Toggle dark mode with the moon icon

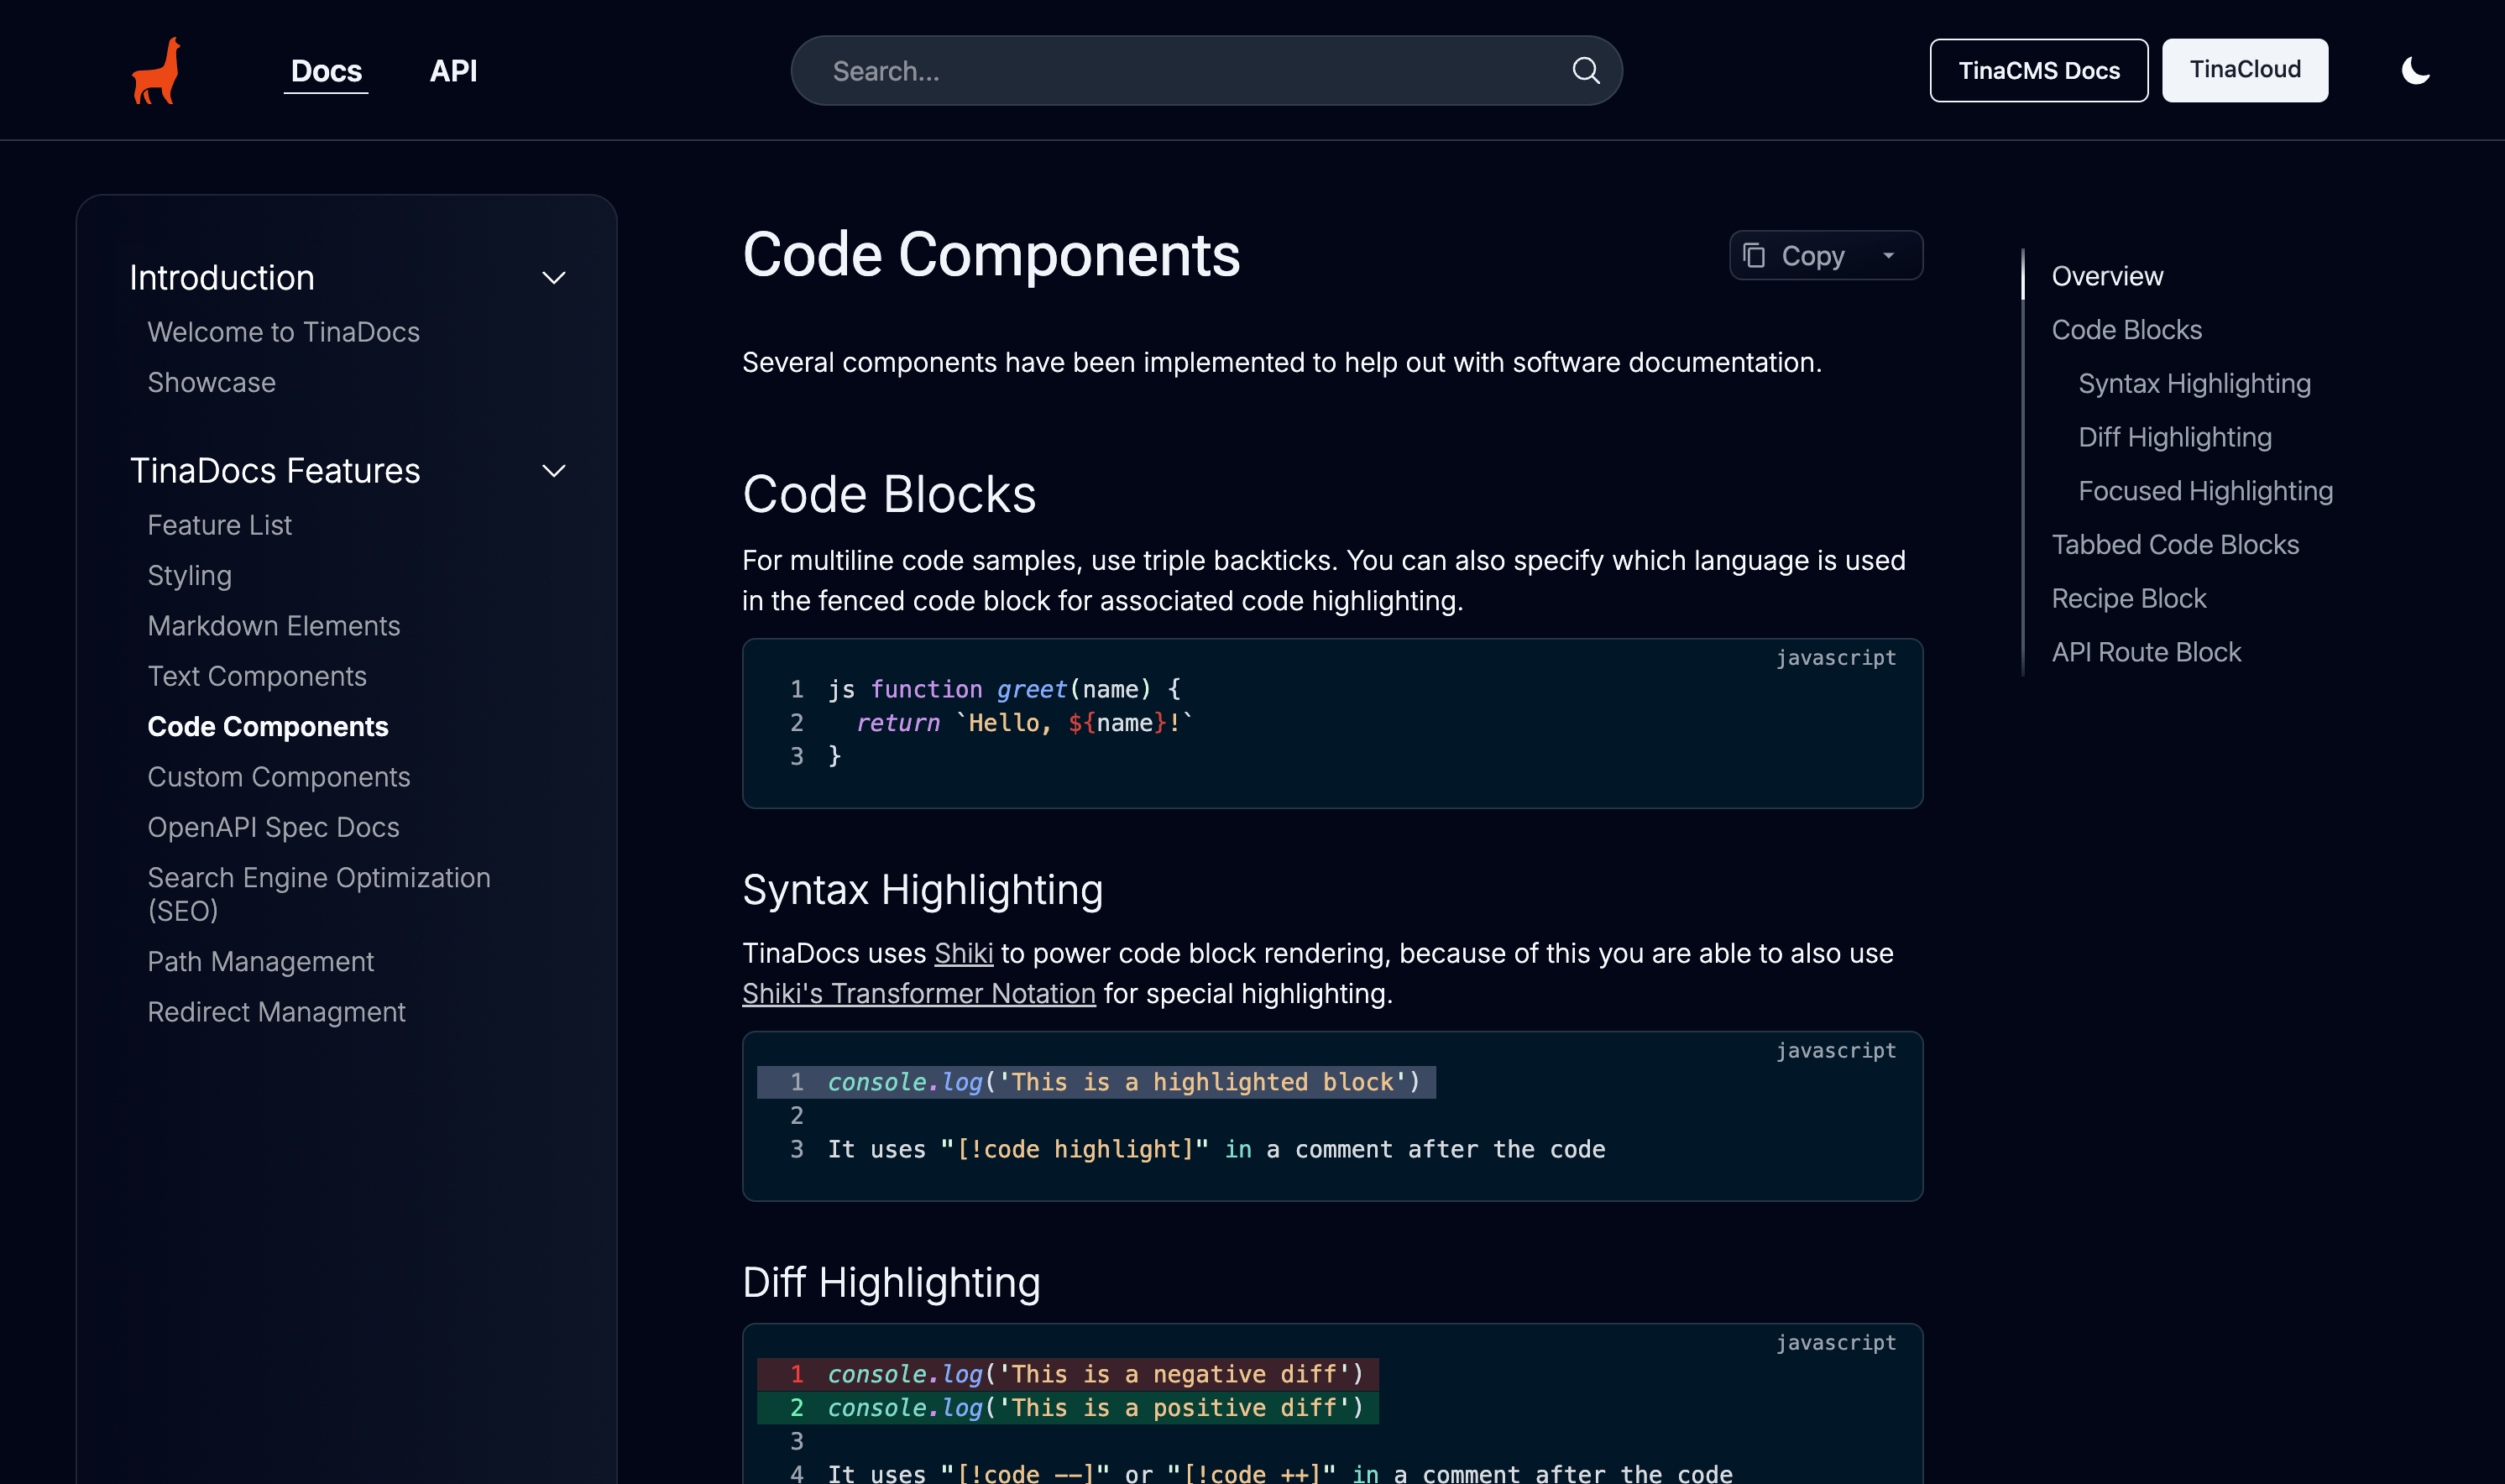2415,70
